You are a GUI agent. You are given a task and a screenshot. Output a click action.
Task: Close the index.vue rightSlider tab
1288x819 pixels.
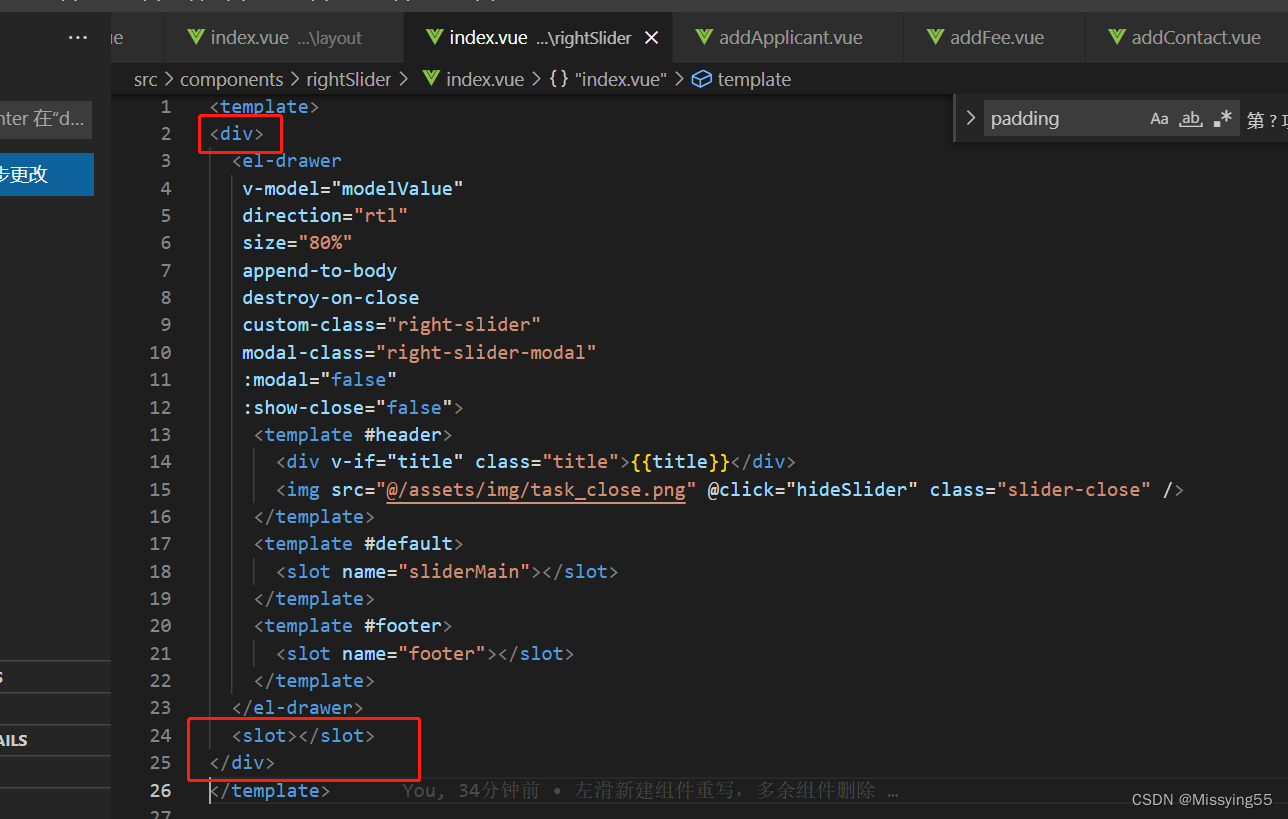click(651, 38)
